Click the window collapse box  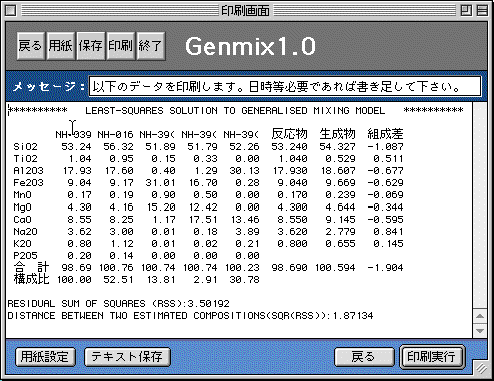pyautogui.click(x=482, y=11)
